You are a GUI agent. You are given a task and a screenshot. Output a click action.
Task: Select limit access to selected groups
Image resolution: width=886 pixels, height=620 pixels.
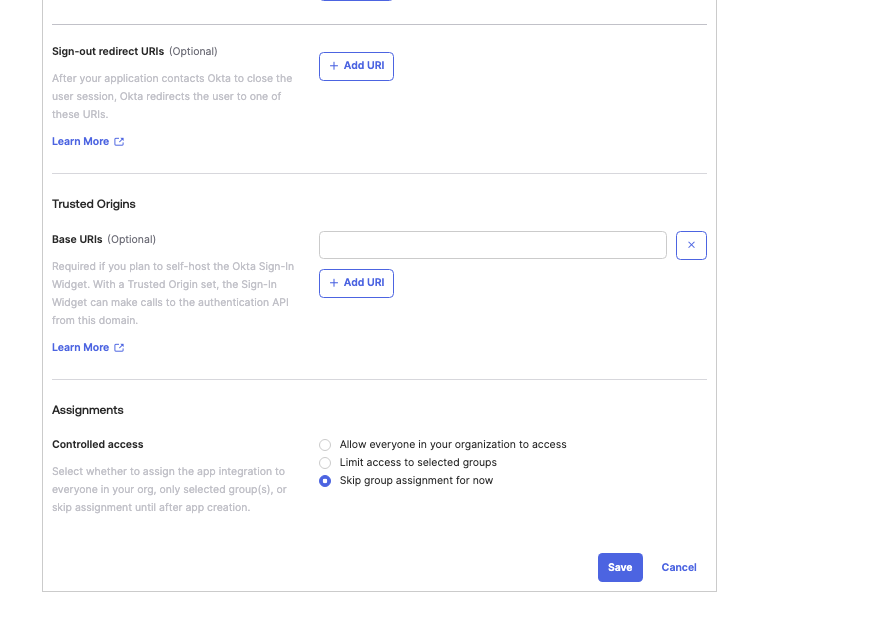pyautogui.click(x=324, y=462)
